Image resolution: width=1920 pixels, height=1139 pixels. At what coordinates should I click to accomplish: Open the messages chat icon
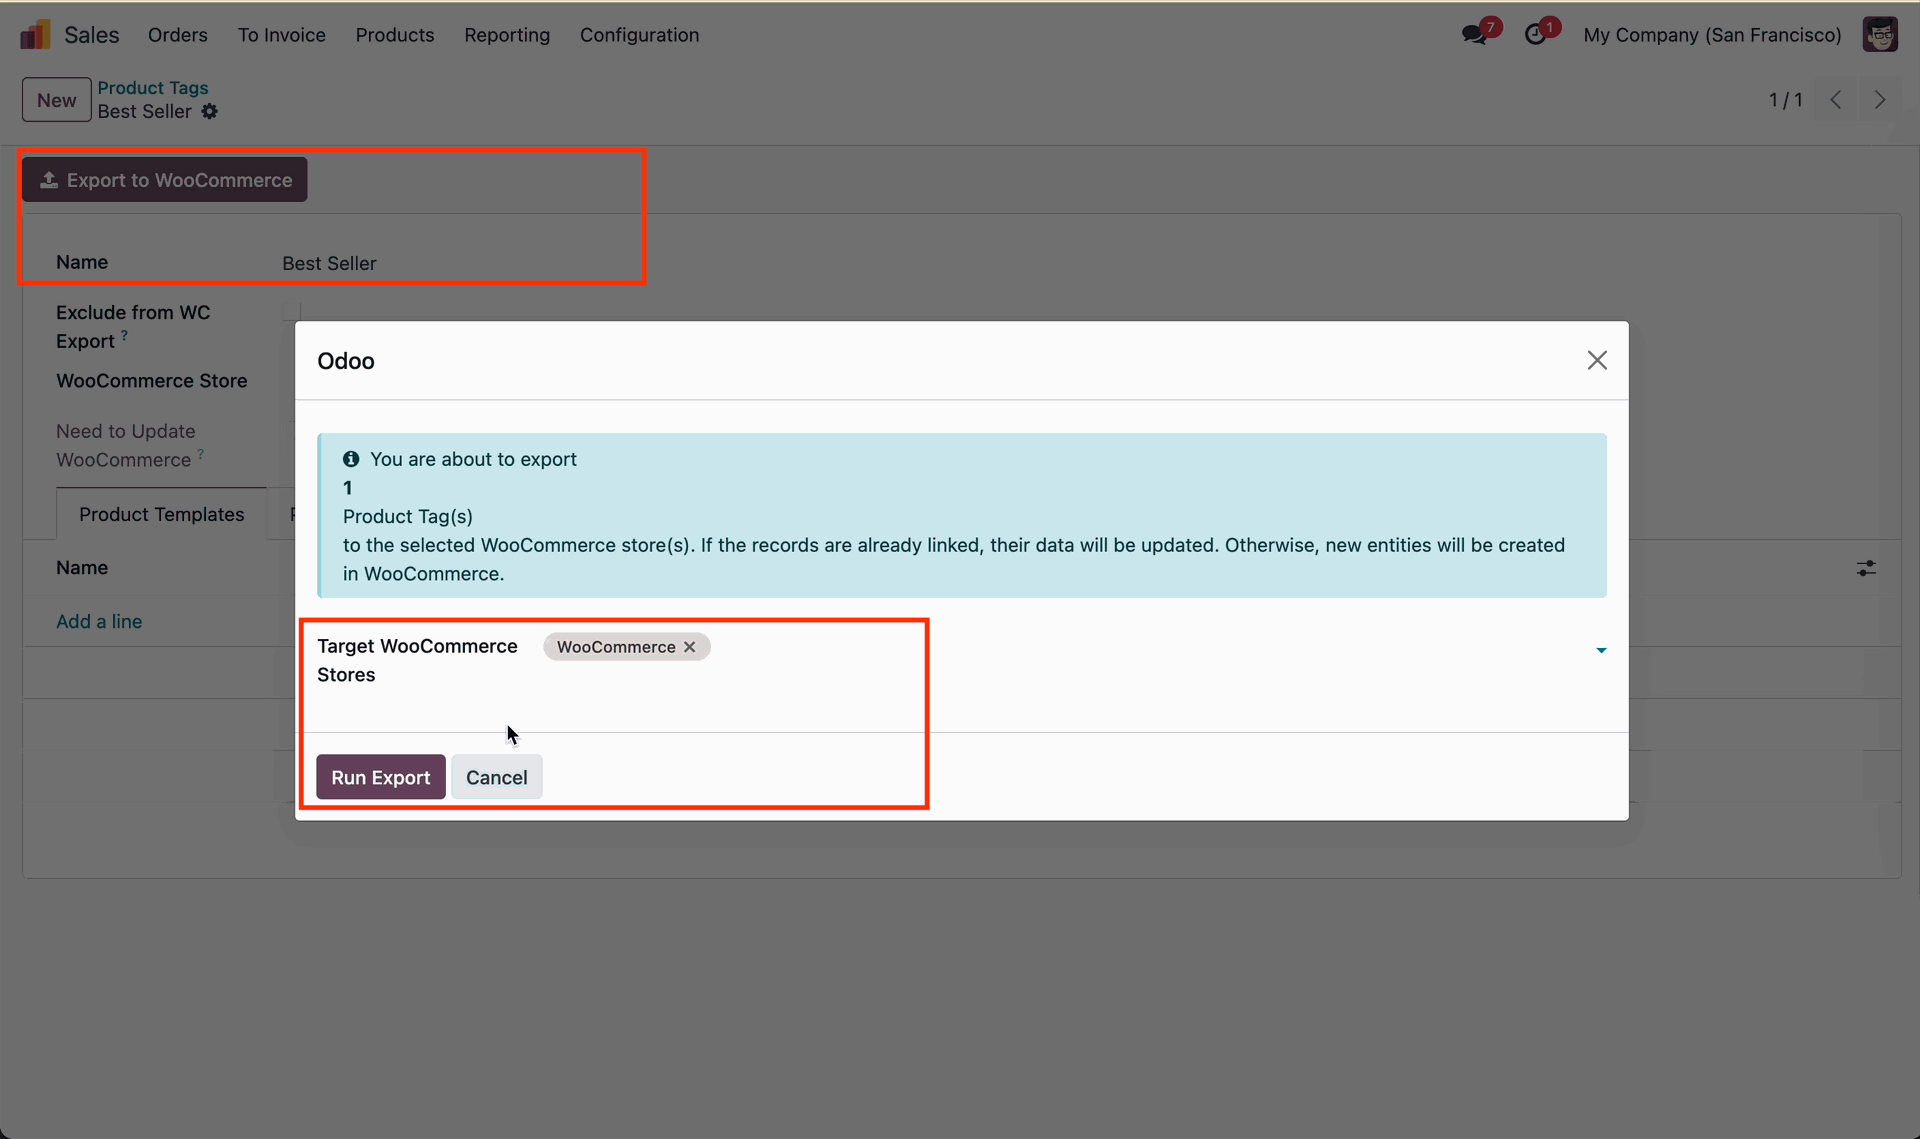(x=1474, y=35)
